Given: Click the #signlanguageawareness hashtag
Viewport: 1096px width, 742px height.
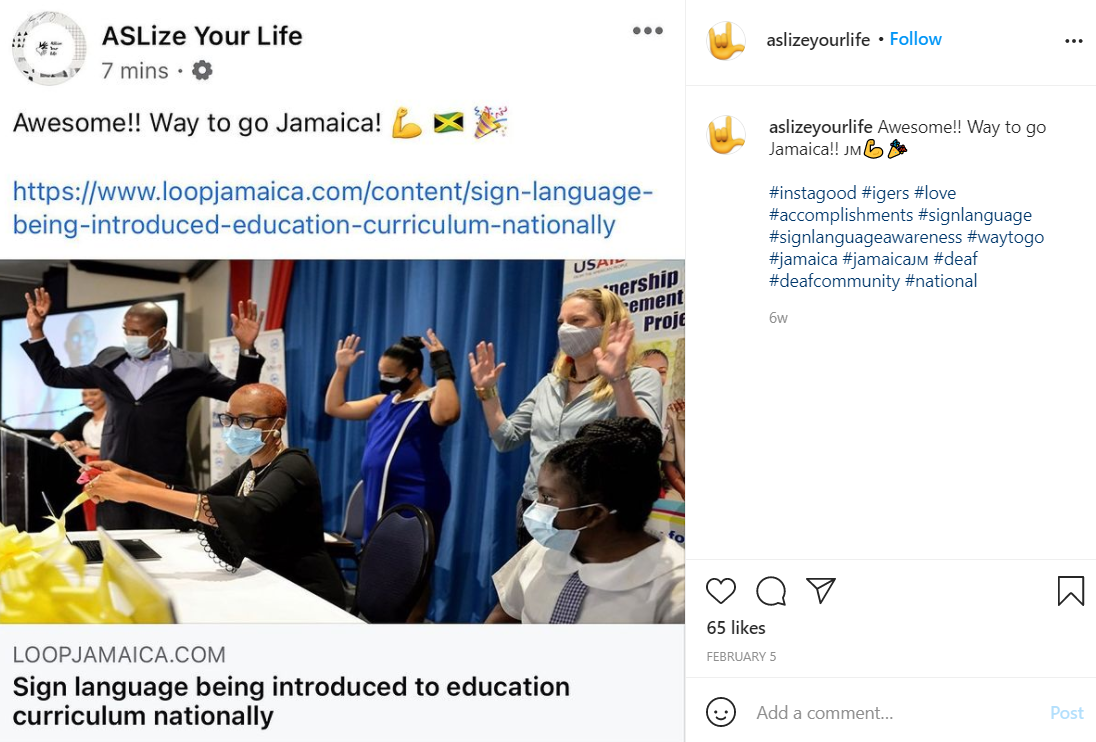Looking at the screenshot, I should (865, 237).
